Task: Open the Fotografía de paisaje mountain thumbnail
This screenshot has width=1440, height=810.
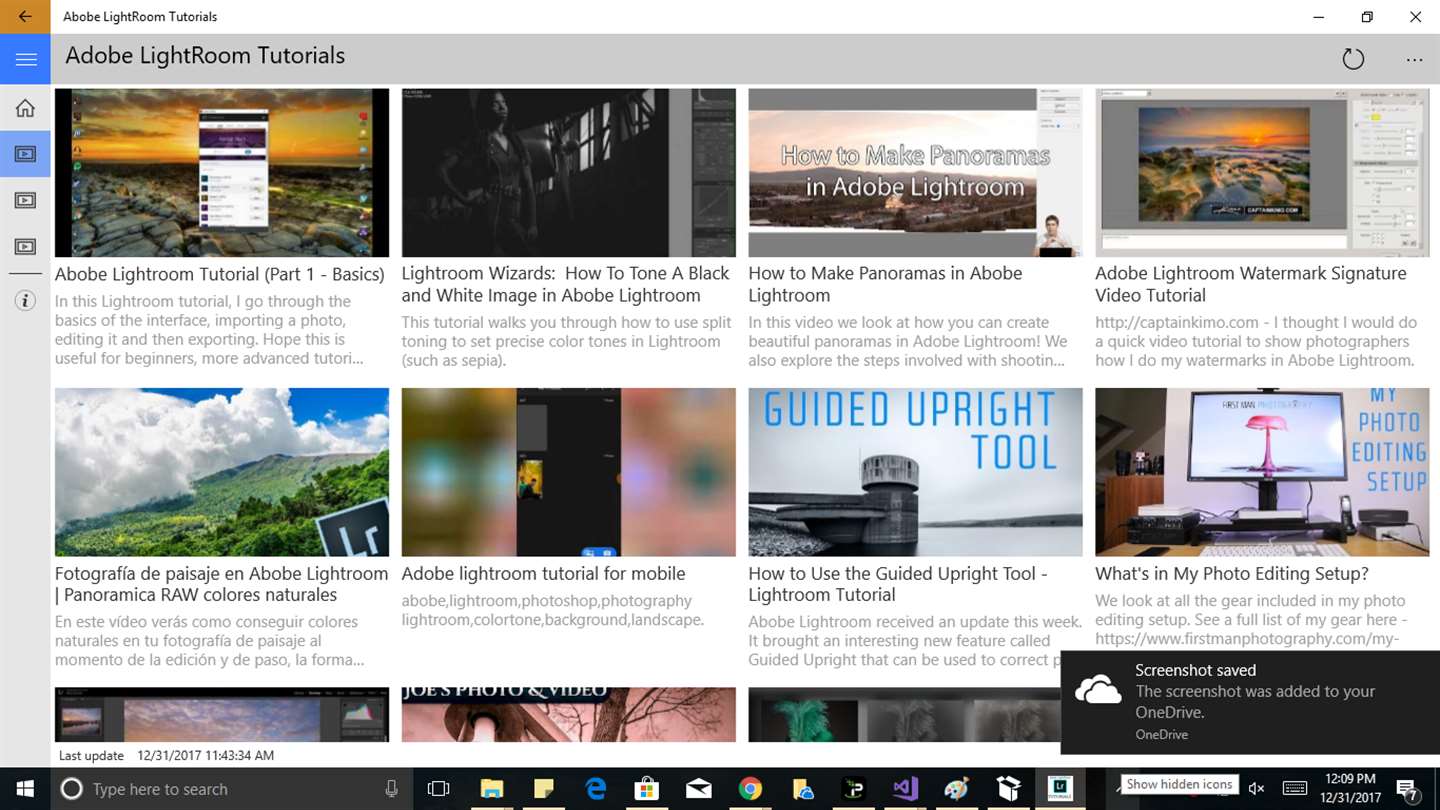Action: pos(222,472)
